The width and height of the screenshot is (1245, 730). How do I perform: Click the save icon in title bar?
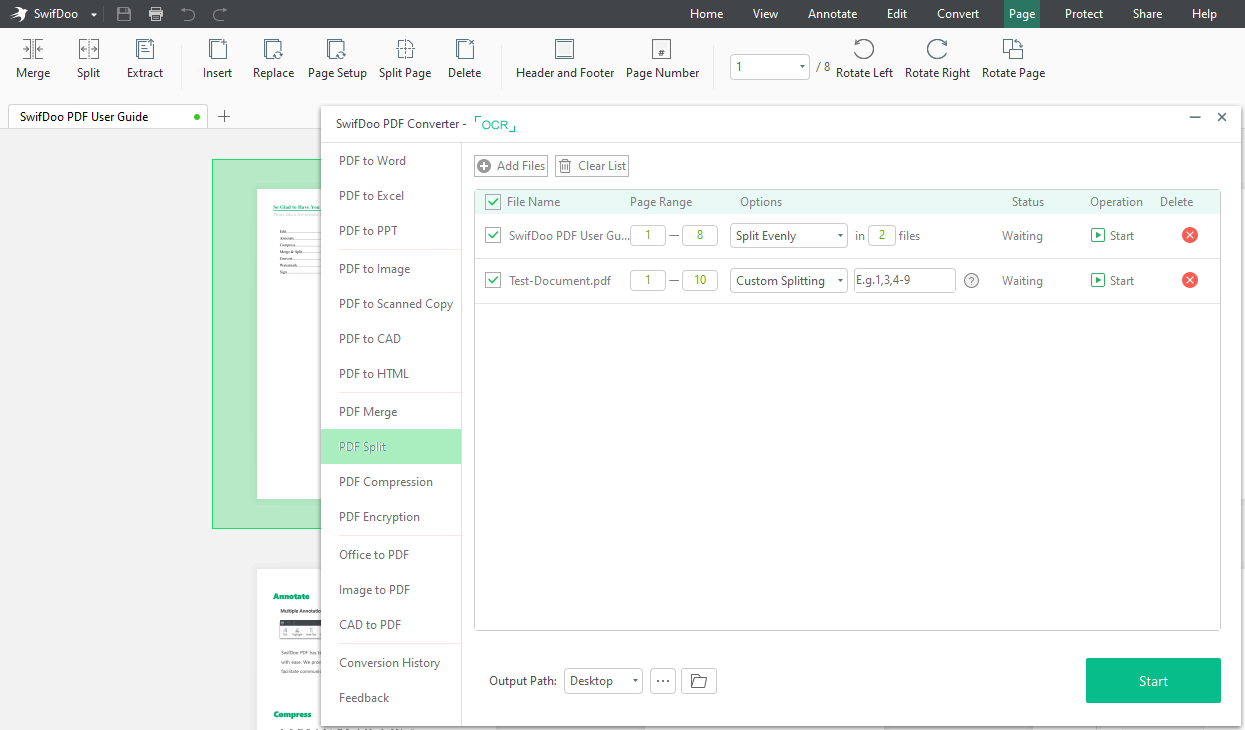click(x=124, y=14)
